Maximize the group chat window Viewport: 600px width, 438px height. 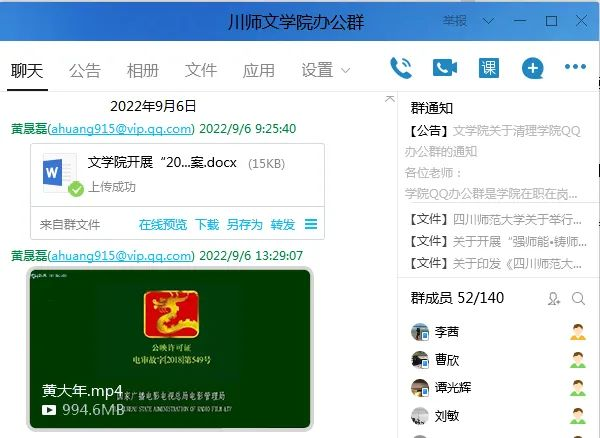pyautogui.click(x=551, y=21)
